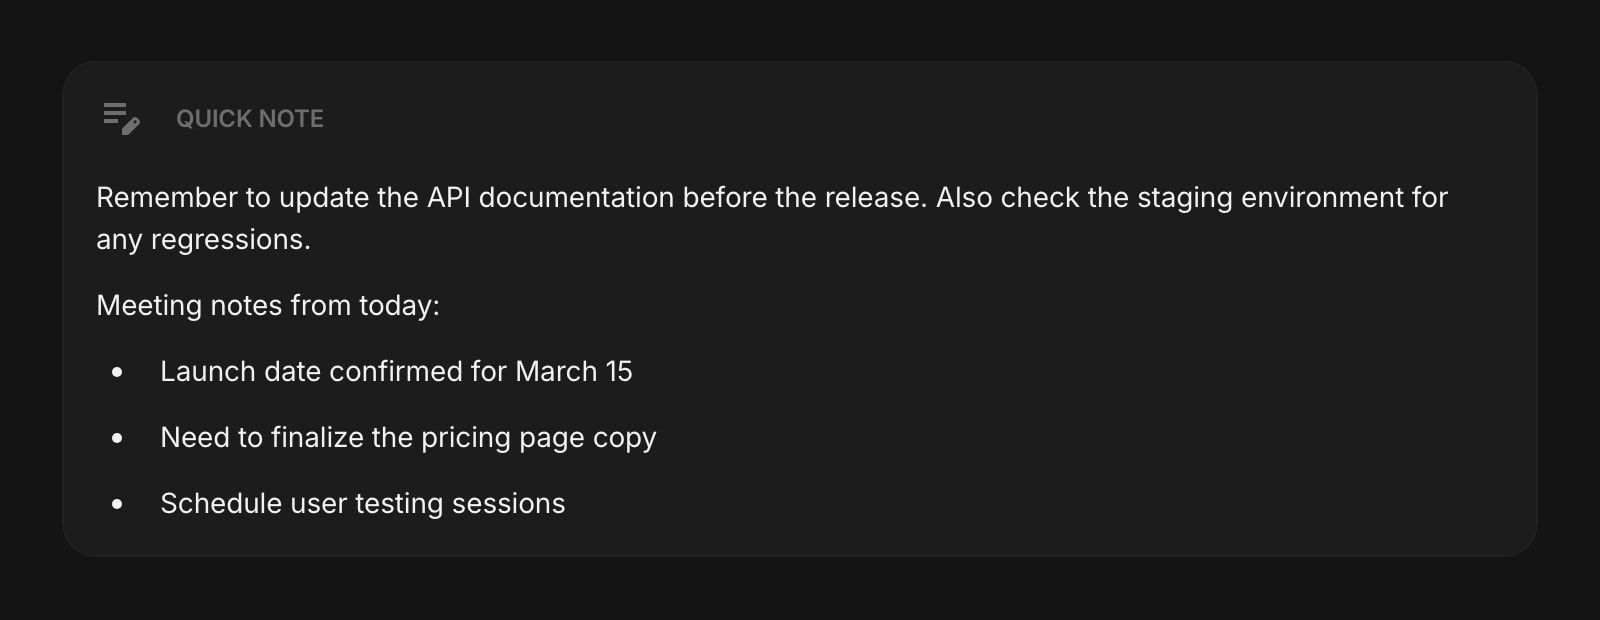Screen dimensions: 1600x620
Task: Click the words "testing sessions" in last bullet
Action: pyautogui.click(x=460, y=504)
